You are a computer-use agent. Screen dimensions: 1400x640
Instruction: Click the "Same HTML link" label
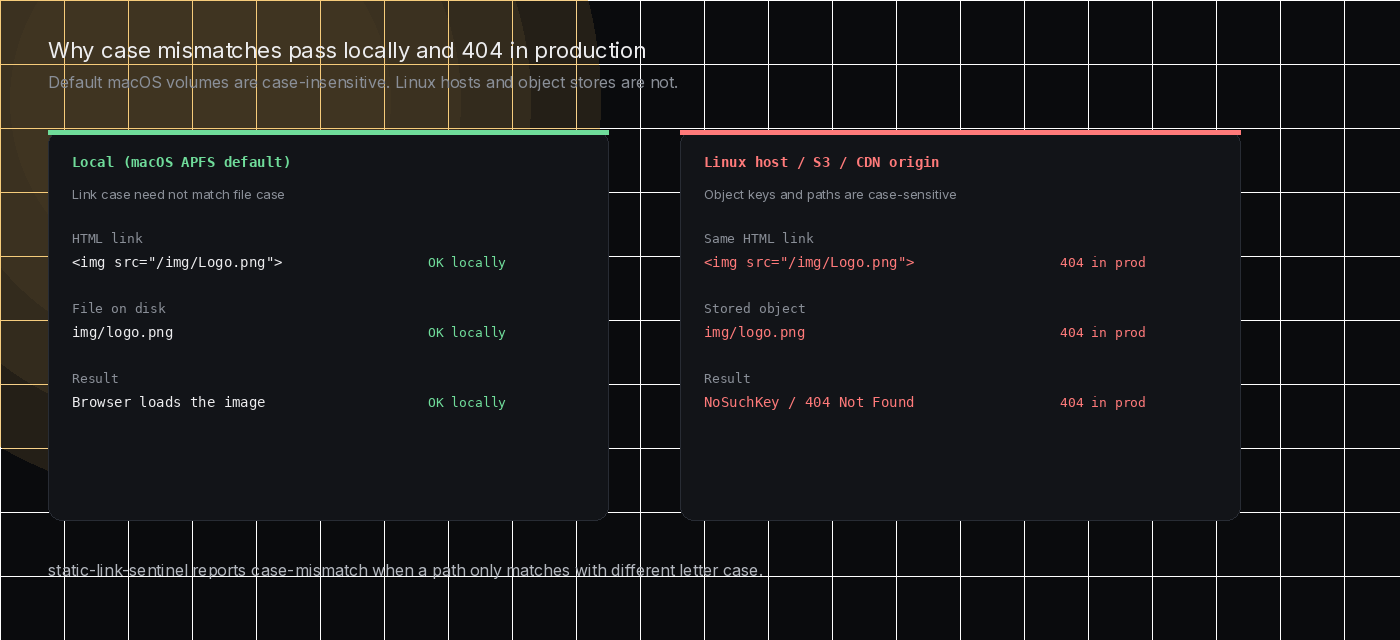click(x=759, y=238)
